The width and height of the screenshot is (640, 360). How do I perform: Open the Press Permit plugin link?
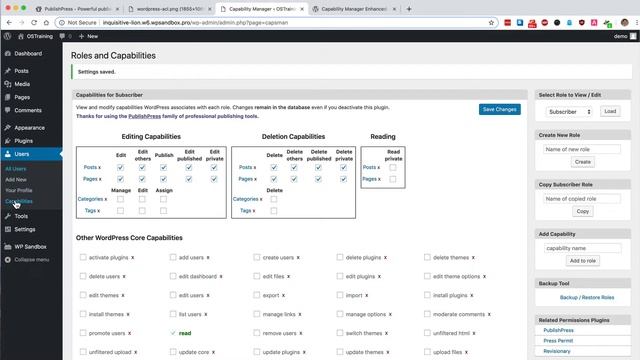click(558, 341)
